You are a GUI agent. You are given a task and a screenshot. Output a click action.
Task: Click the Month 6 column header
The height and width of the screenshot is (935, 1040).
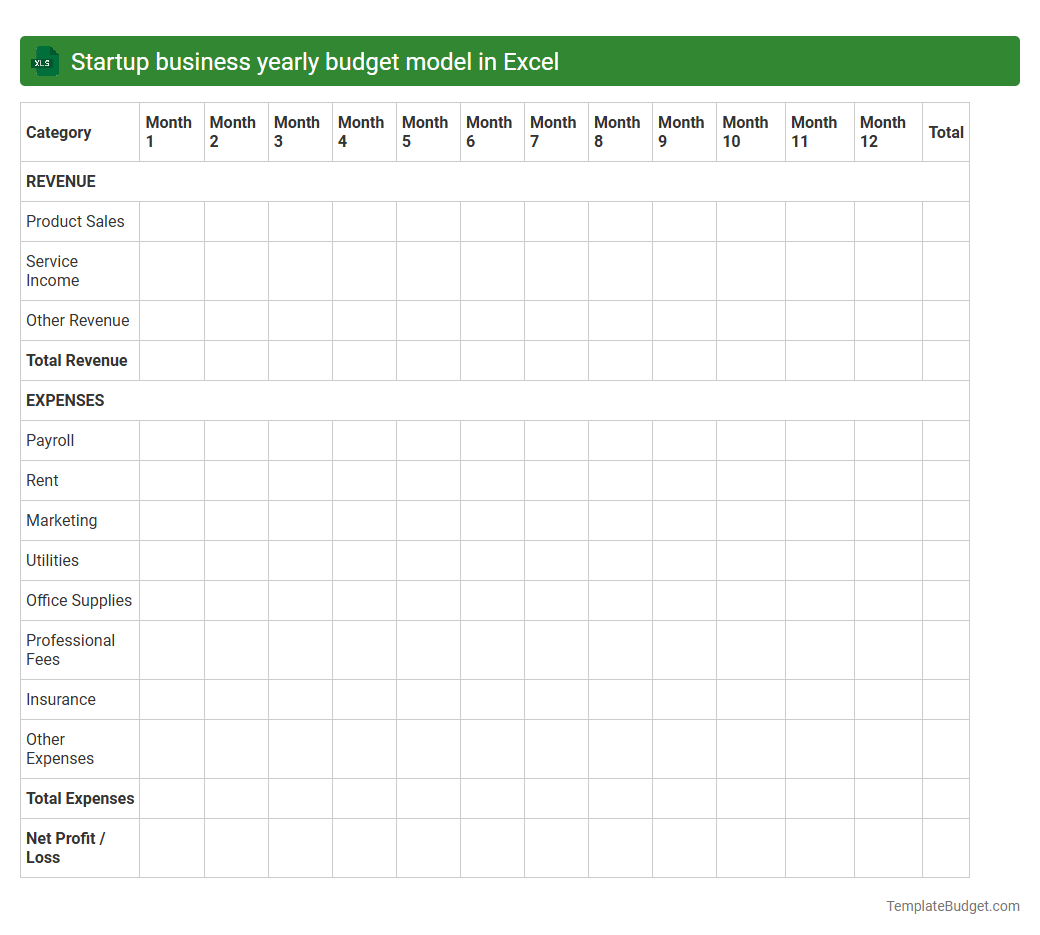point(489,131)
